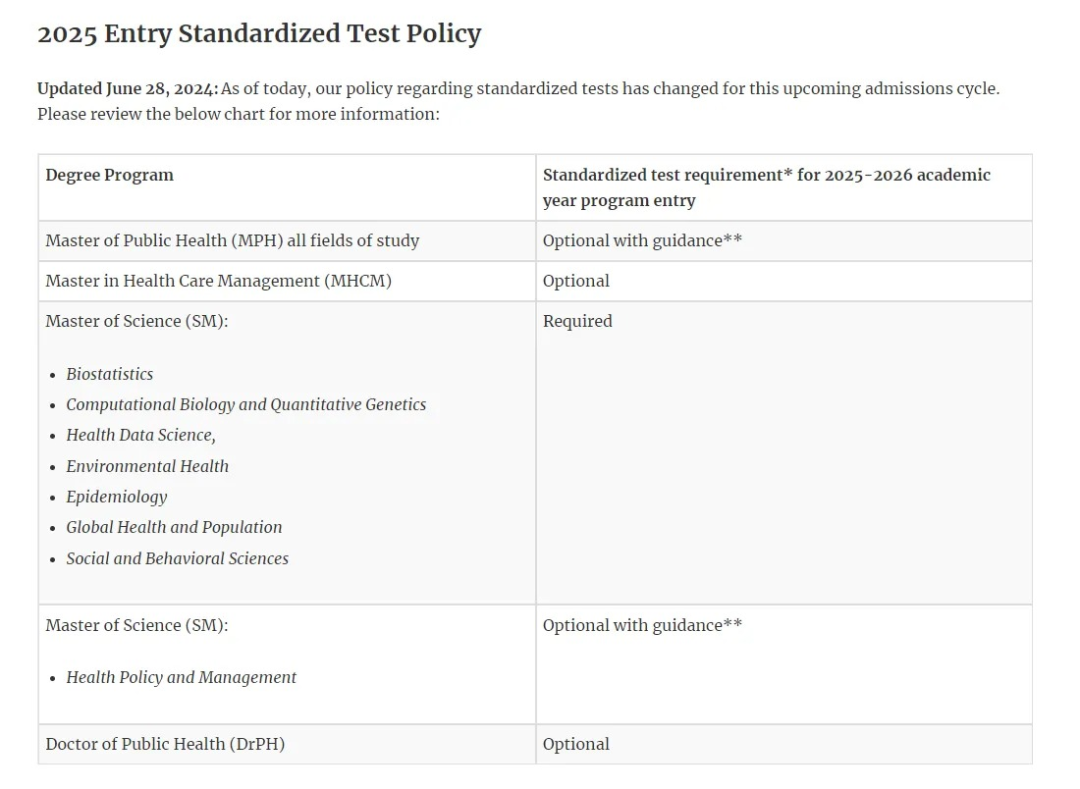The width and height of the screenshot is (1080, 789).
Task: Select the Doctor of Public Health (DrPH) cell
Action: (x=165, y=744)
